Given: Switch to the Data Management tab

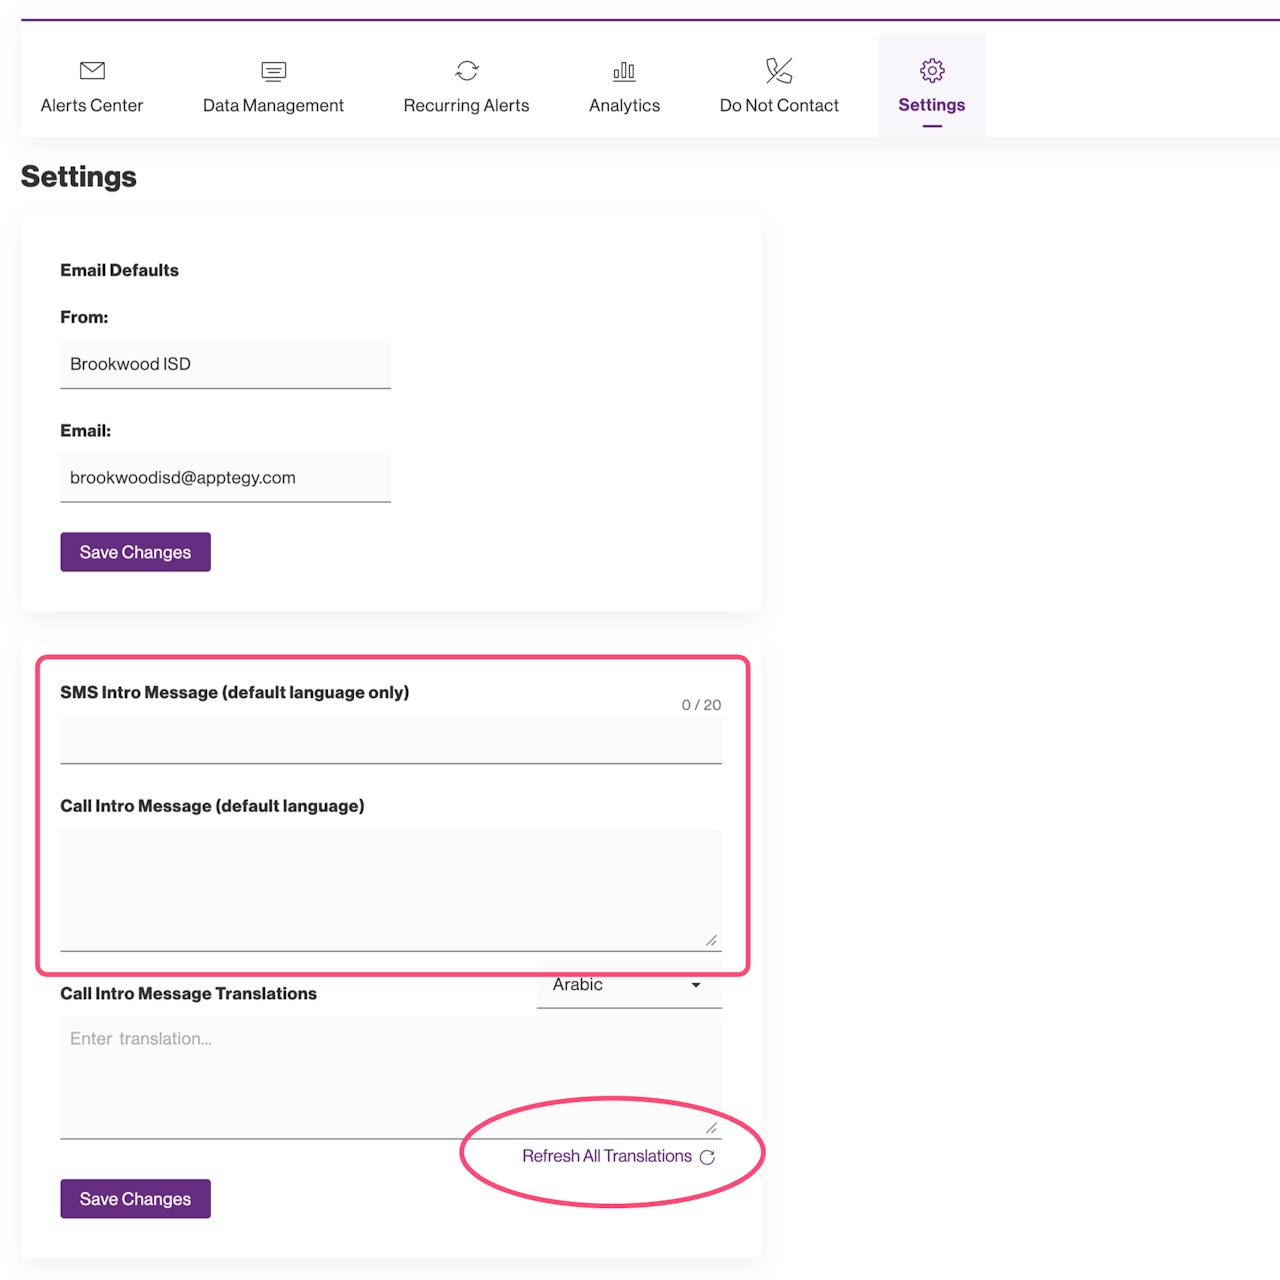Looking at the screenshot, I should [x=273, y=105].
